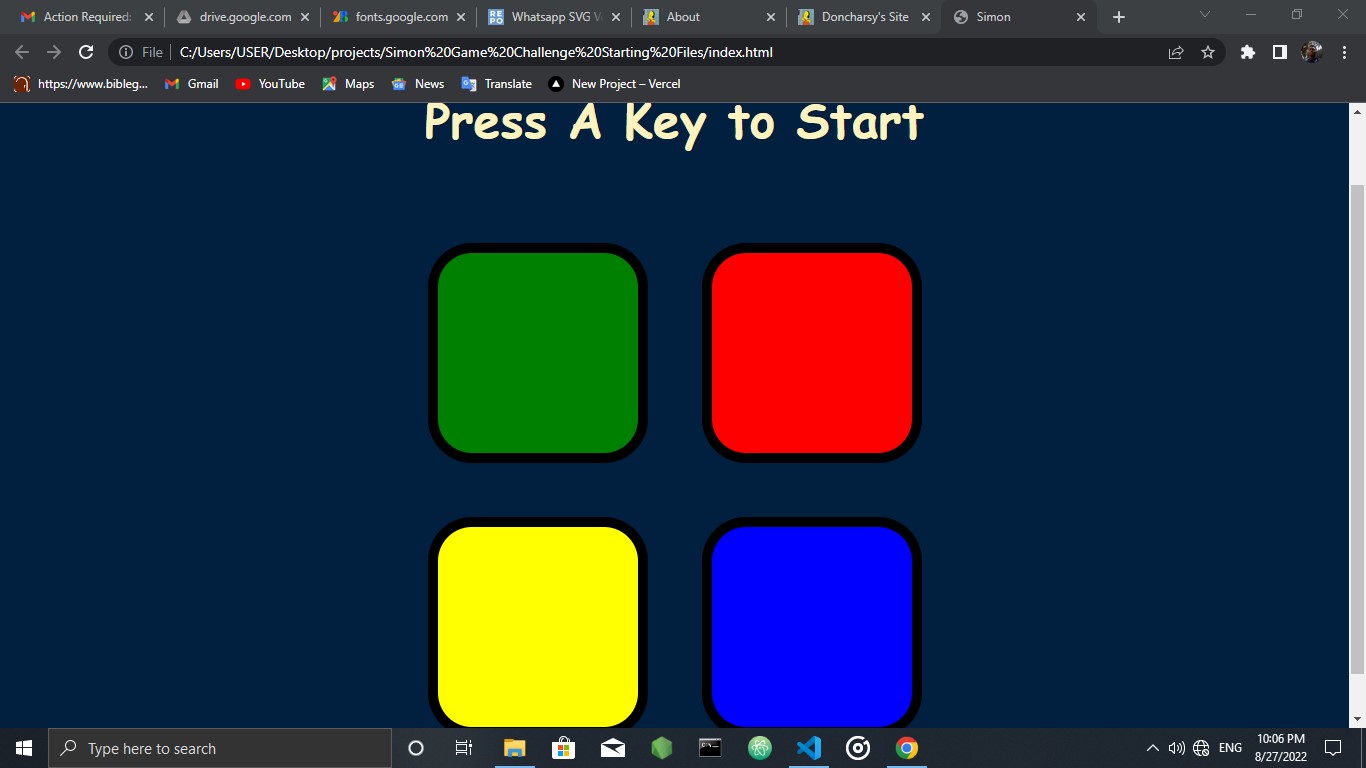Open the New Project – Vercel bookmark

pos(615,84)
